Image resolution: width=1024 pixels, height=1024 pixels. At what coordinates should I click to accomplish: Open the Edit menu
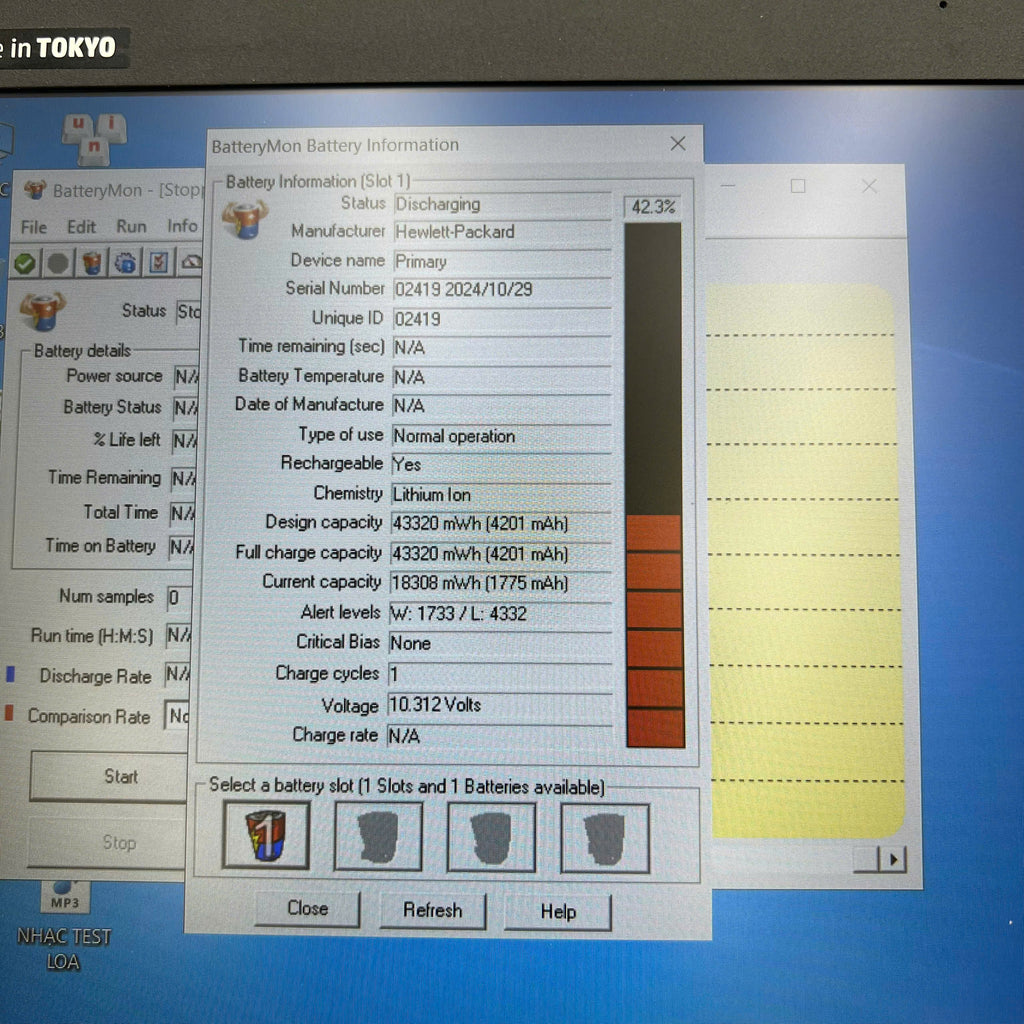click(81, 227)
